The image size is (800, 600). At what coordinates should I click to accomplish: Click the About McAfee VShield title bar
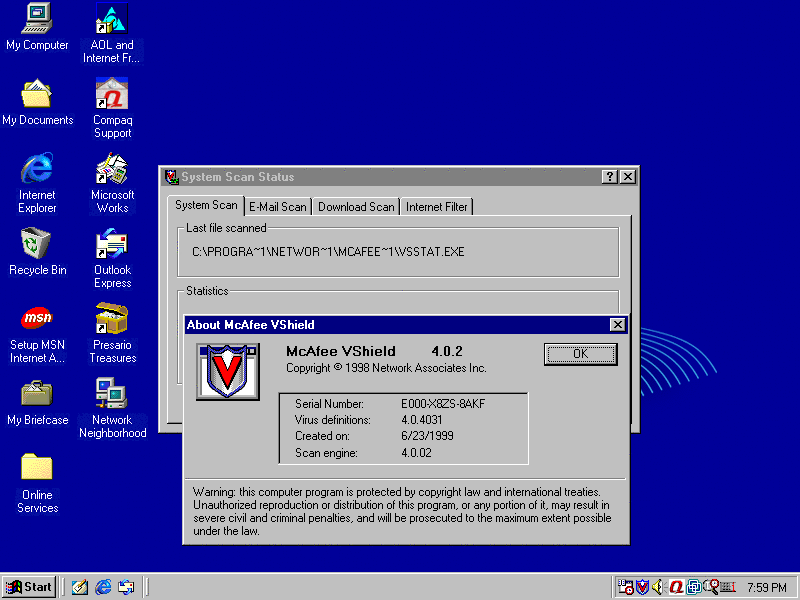point(406,324)
